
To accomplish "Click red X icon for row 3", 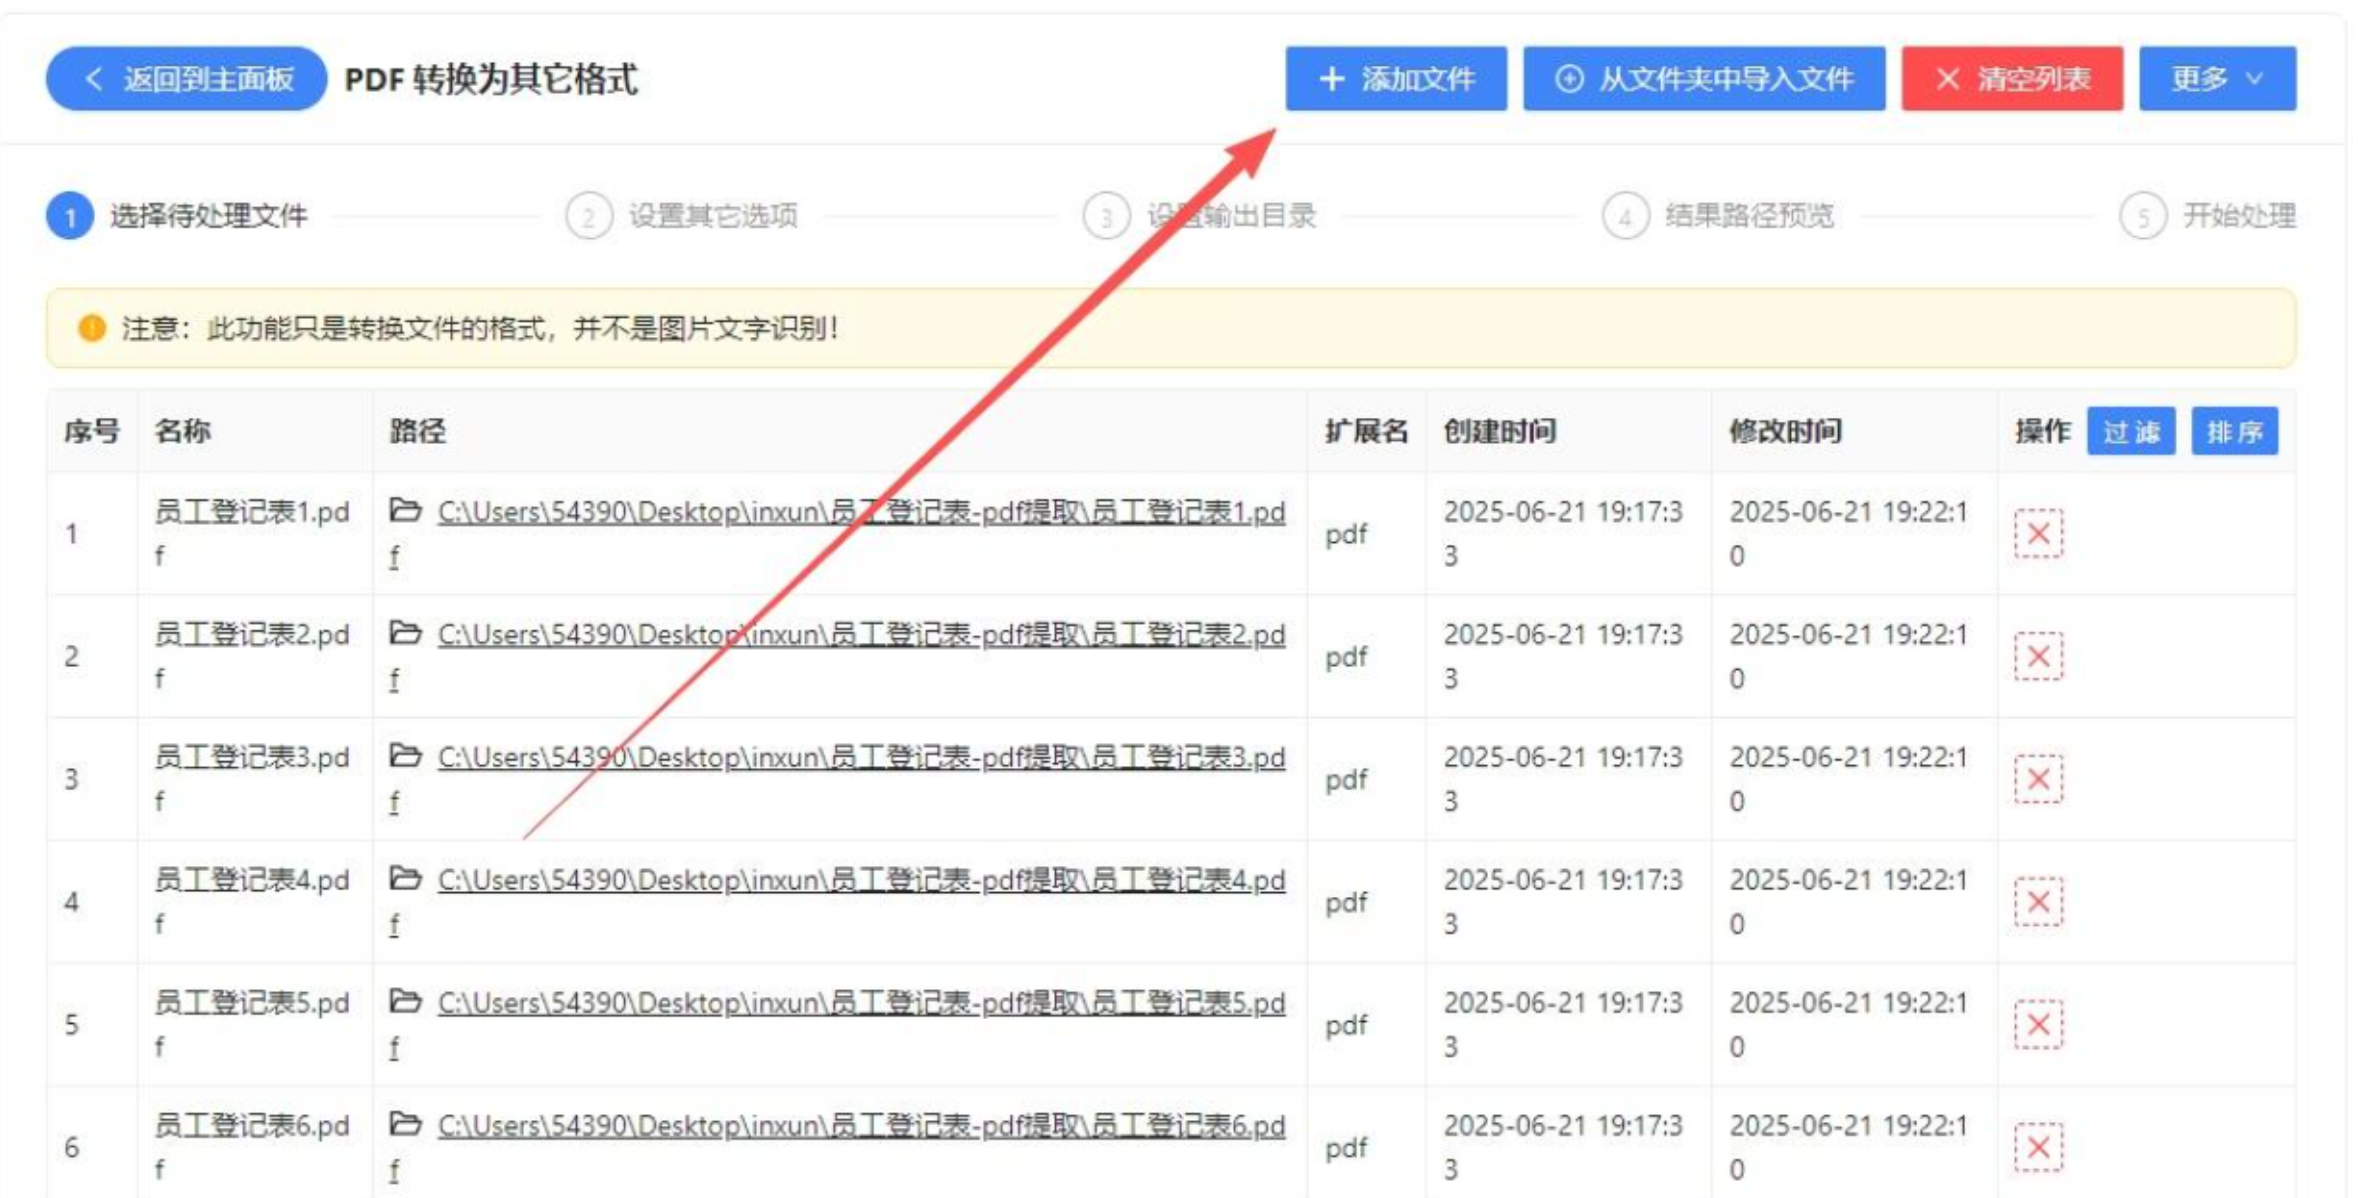I will [x=2037, y=780].
